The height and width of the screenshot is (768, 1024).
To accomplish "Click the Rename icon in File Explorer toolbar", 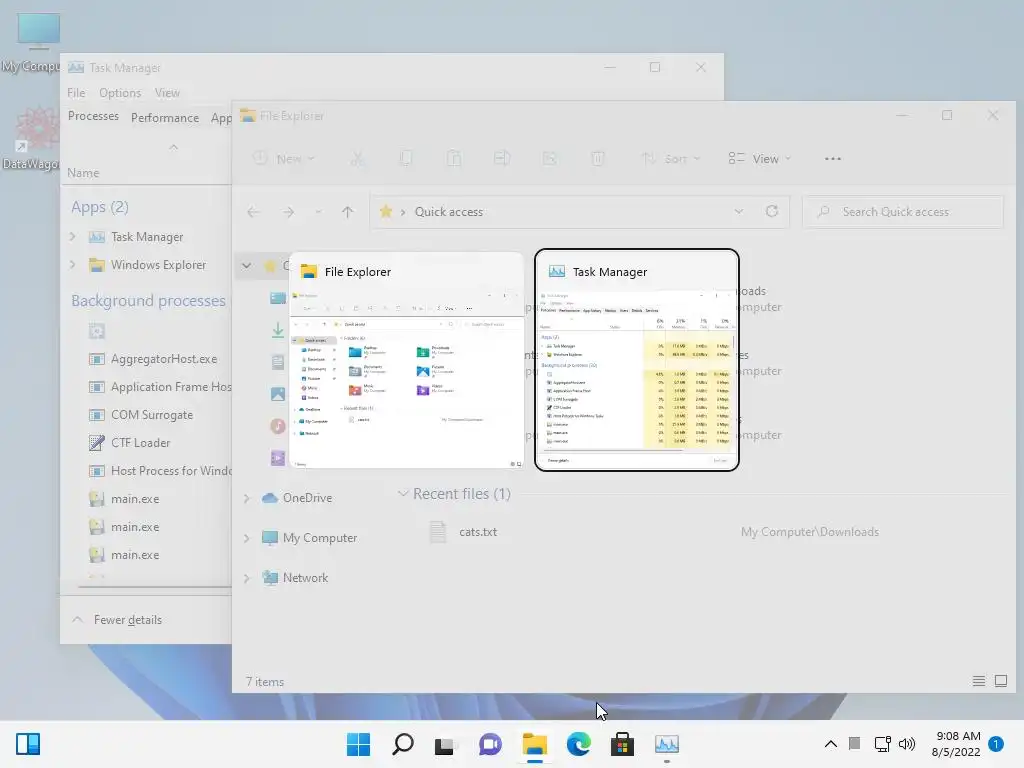I will coord(502,159).
